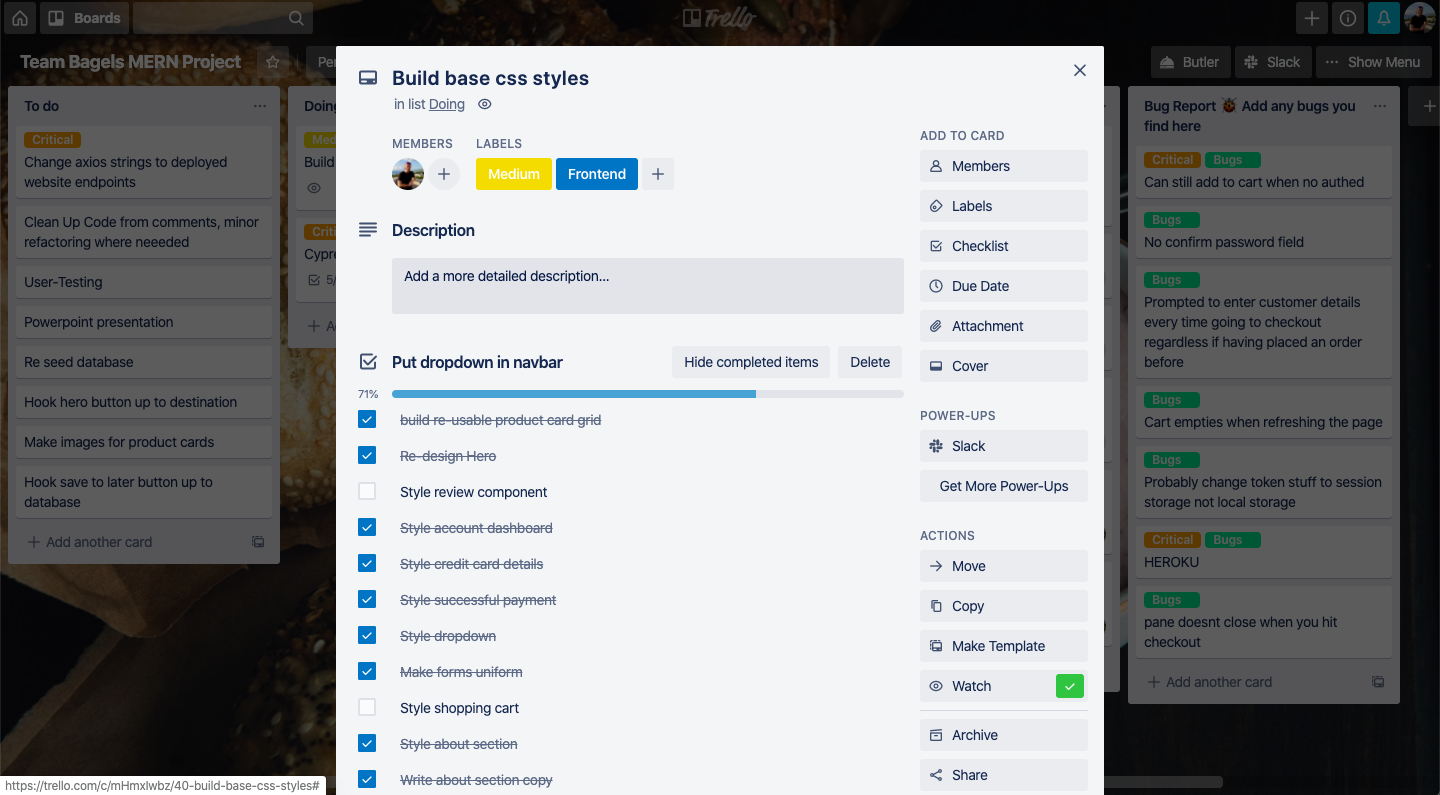Open Re seed database card
The height and width of the screenshot is (795, 1440).
tap(144, 362)
